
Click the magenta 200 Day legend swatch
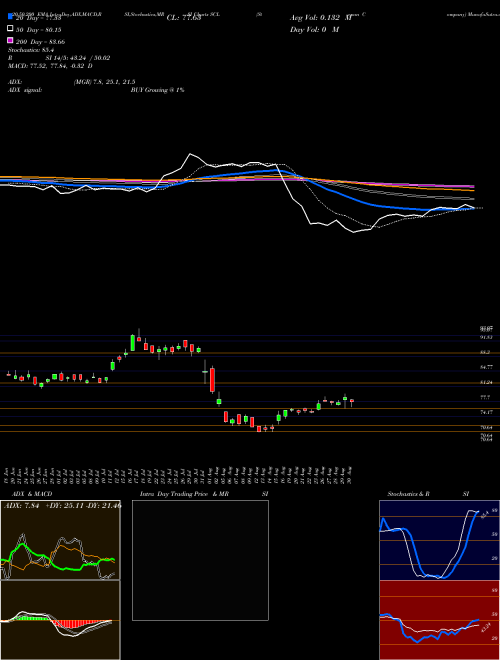pos(10,40)
